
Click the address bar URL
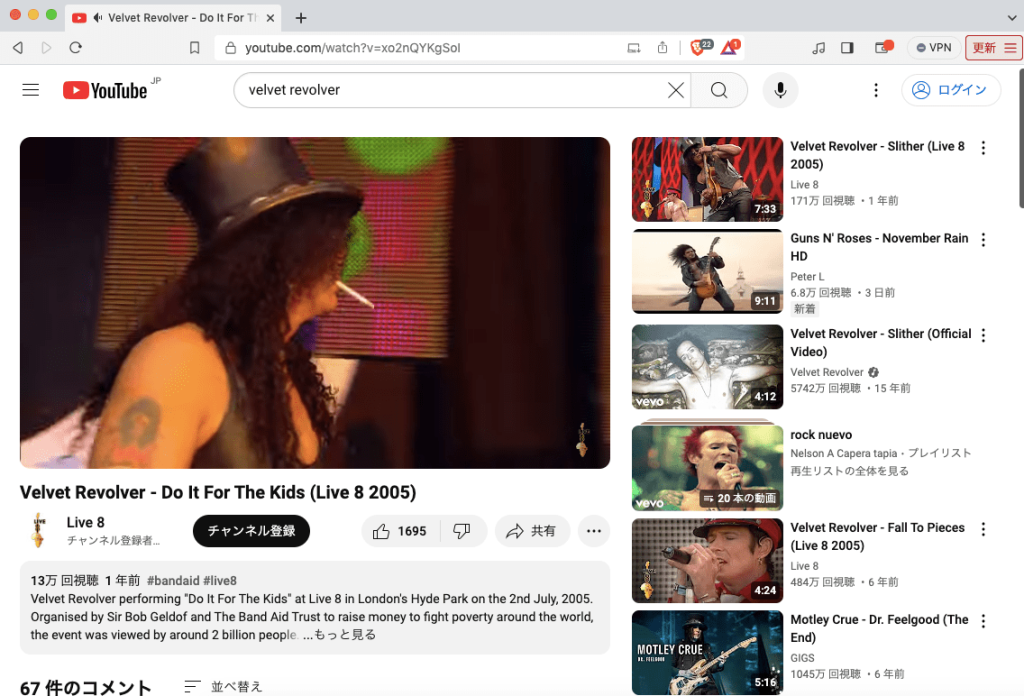353,48
